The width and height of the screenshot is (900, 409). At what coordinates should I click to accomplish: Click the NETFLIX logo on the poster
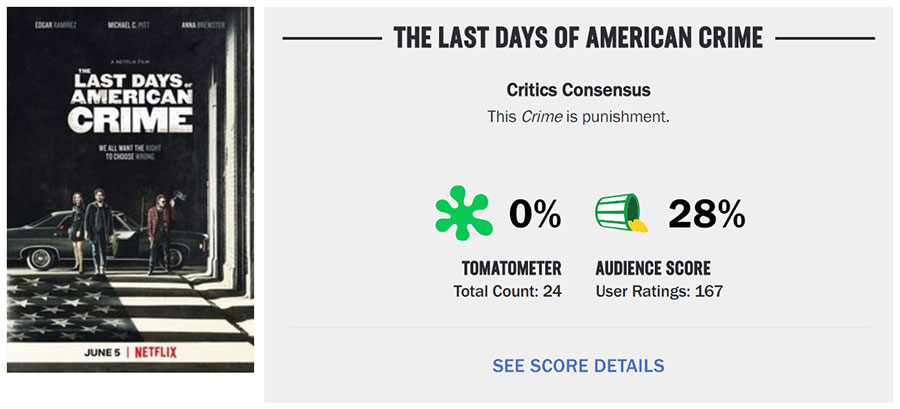156,352
